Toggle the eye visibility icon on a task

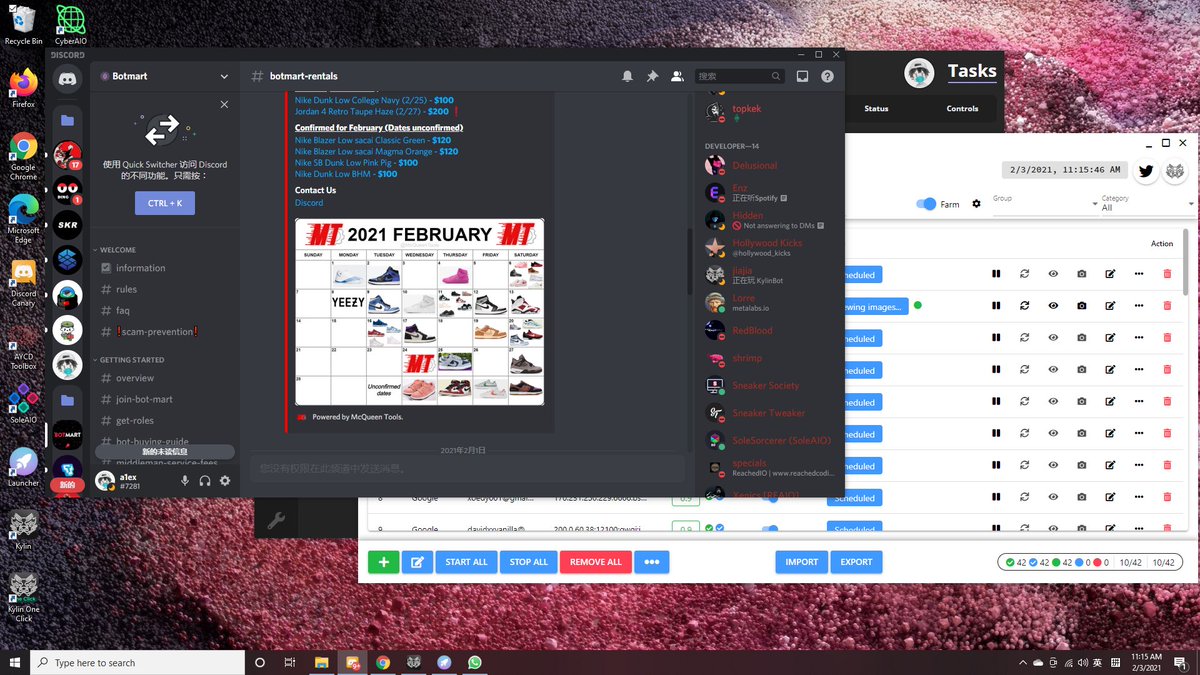point(1053,274)
